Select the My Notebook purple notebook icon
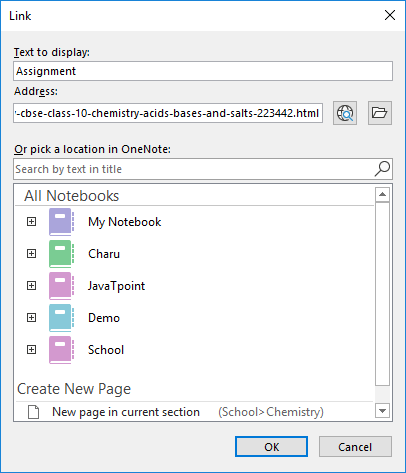 62,222
